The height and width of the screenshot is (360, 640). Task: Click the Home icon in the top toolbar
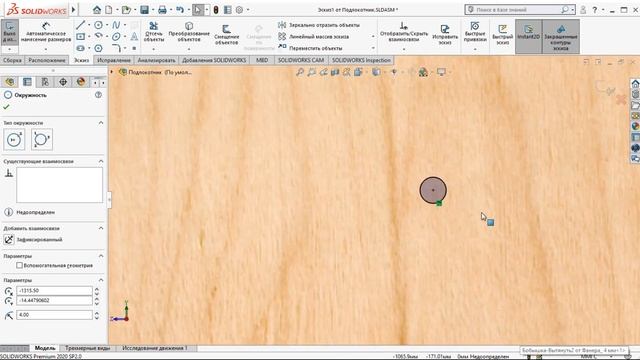point(97,9)
